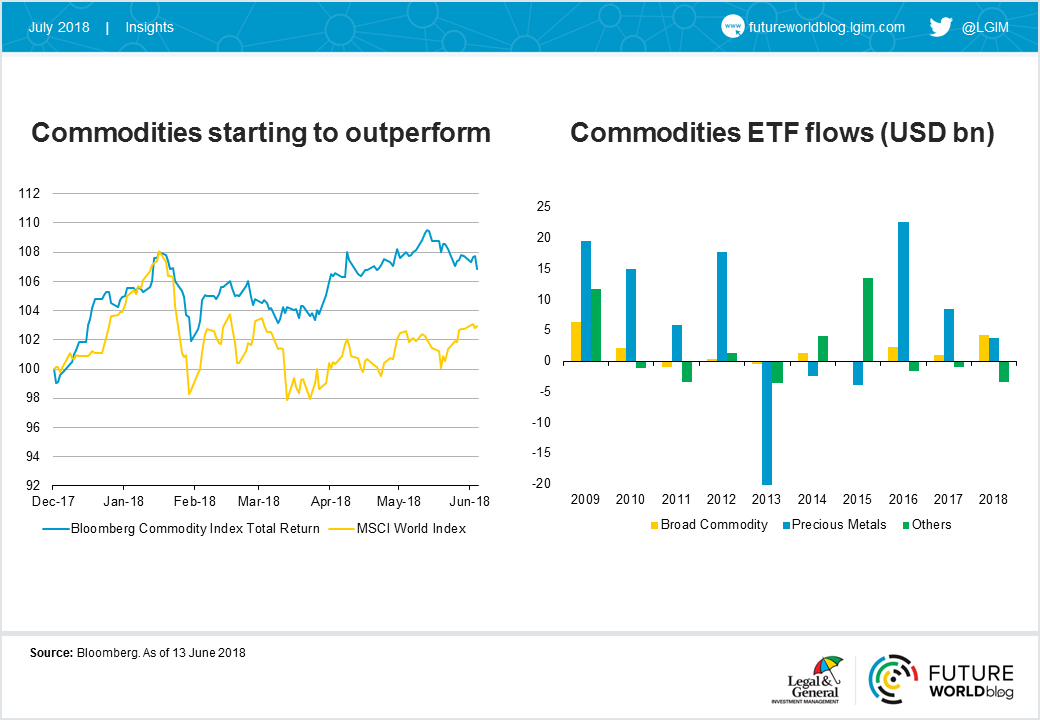
Task: Click Bloomberg Commodity Index Total Return legend
Action: (x=181, y=528)
